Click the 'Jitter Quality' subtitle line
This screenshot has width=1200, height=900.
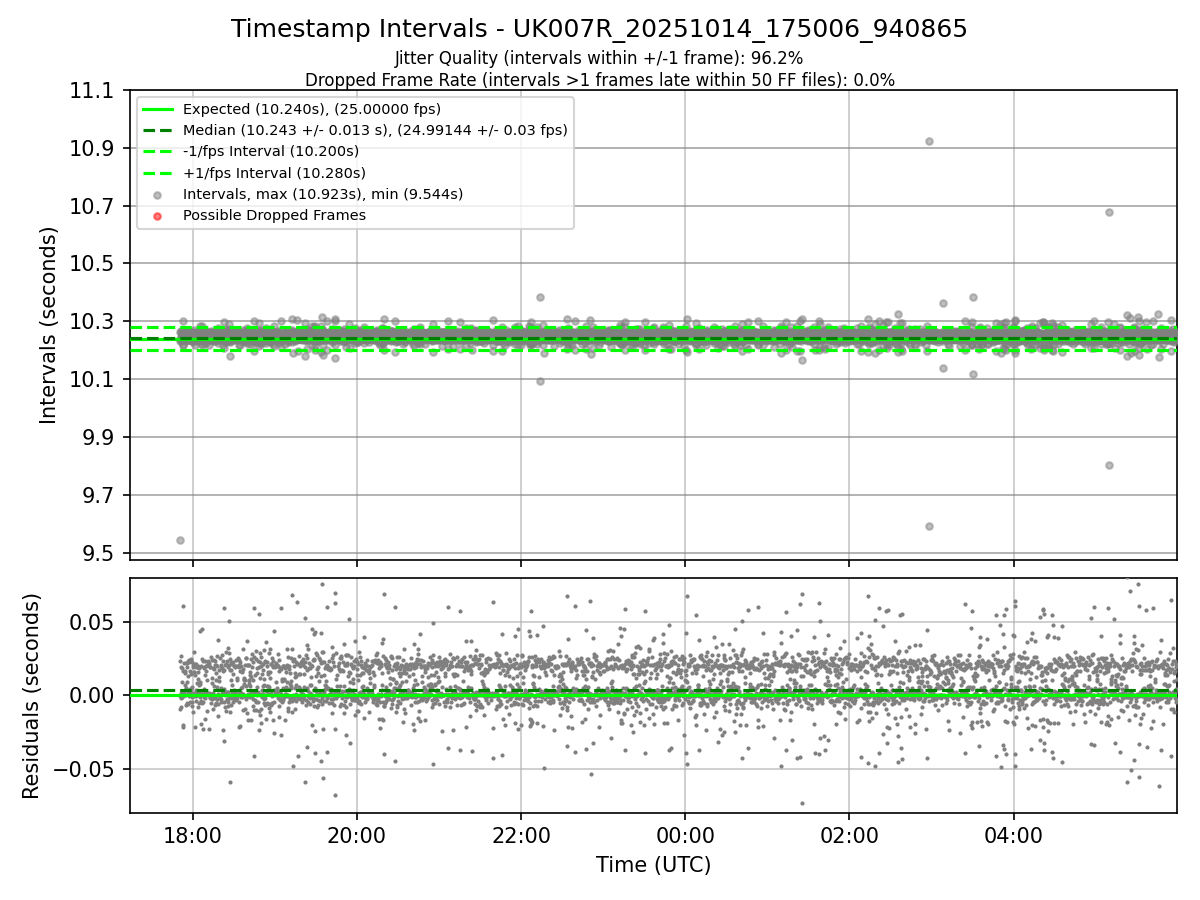point(599,58)
